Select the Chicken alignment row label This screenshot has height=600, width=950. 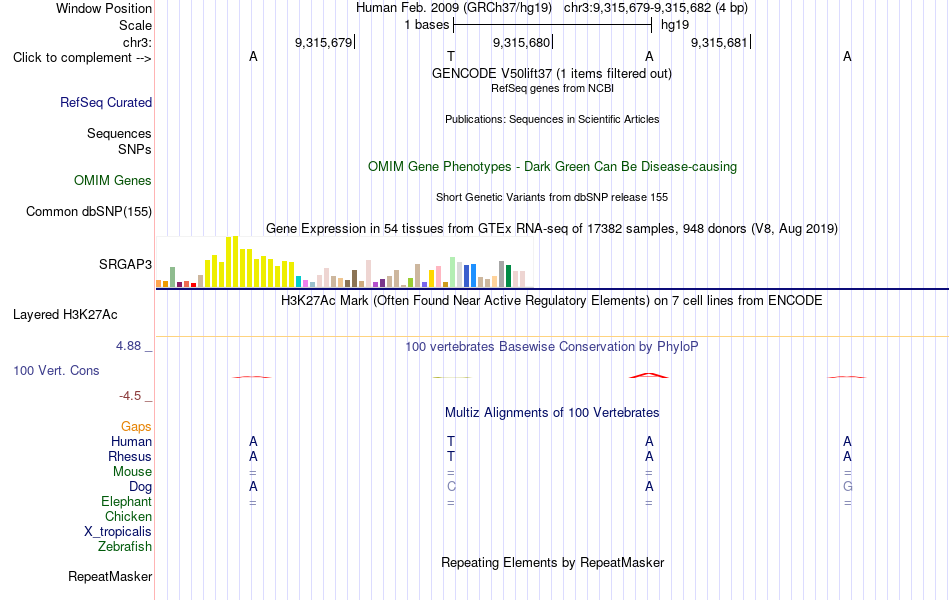coord(128,516)
